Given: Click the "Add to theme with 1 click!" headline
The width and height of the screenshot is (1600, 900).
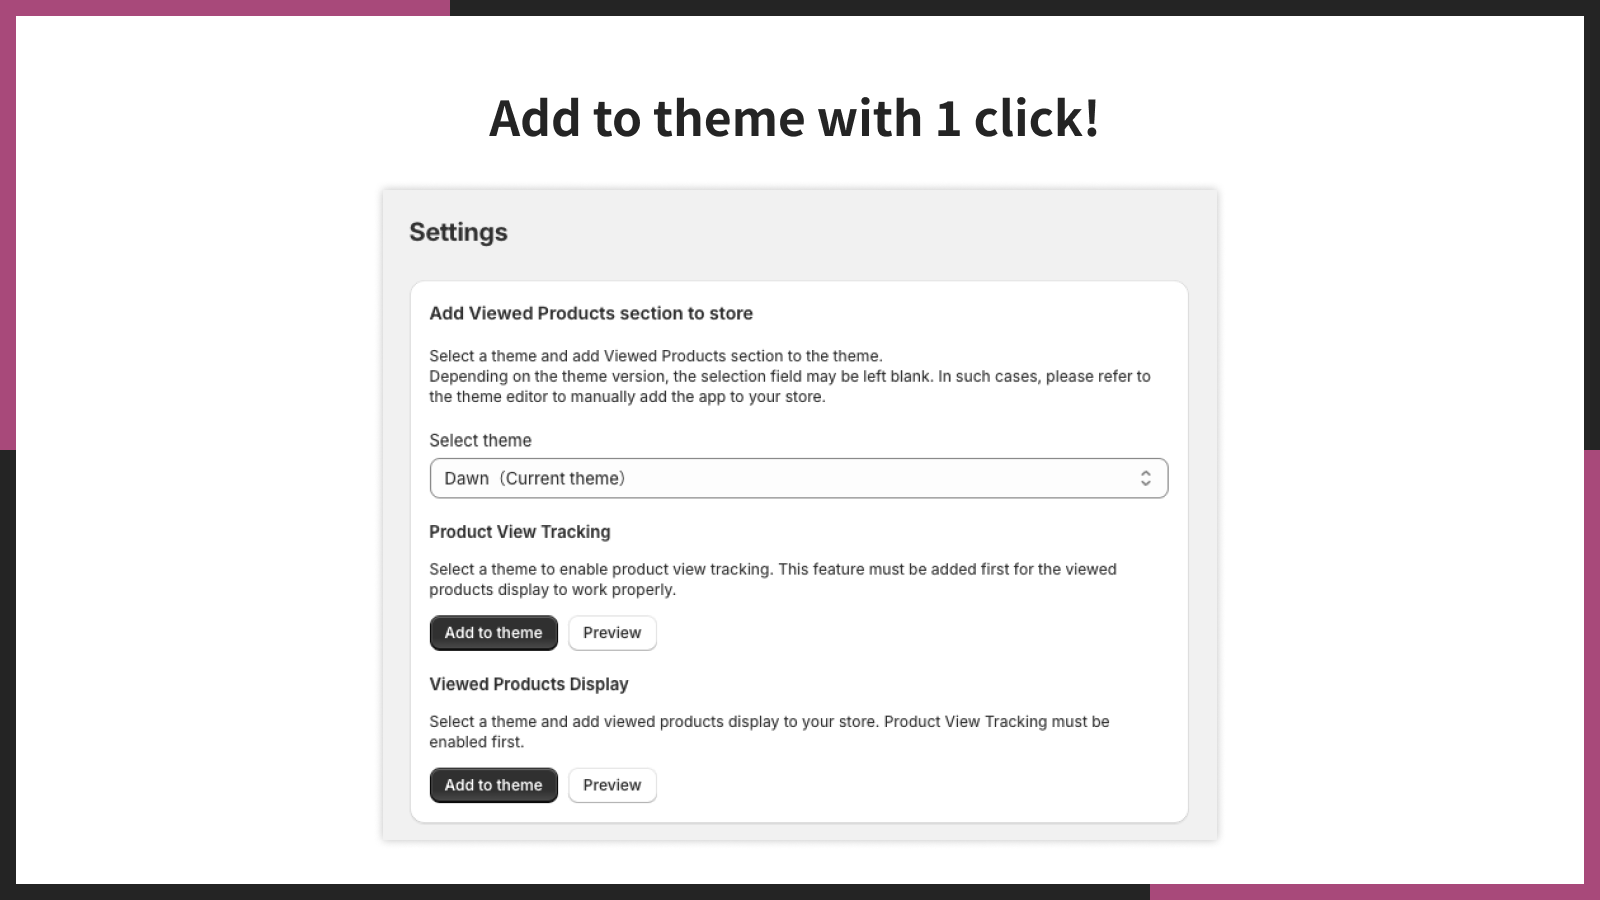Looking at the screenshot, I should (x=795, y=118).
